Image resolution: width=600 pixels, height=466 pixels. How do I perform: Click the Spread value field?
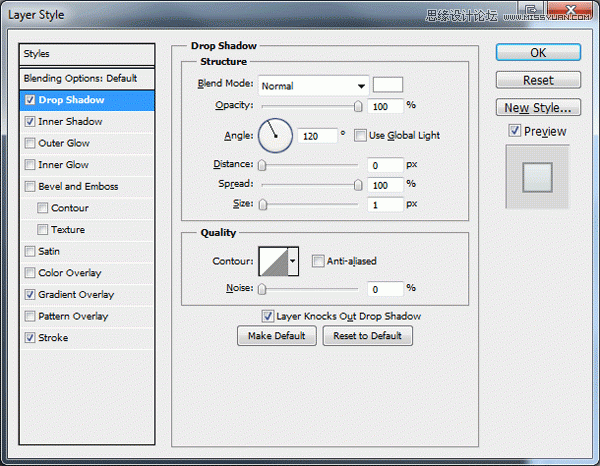coord(385,185)
